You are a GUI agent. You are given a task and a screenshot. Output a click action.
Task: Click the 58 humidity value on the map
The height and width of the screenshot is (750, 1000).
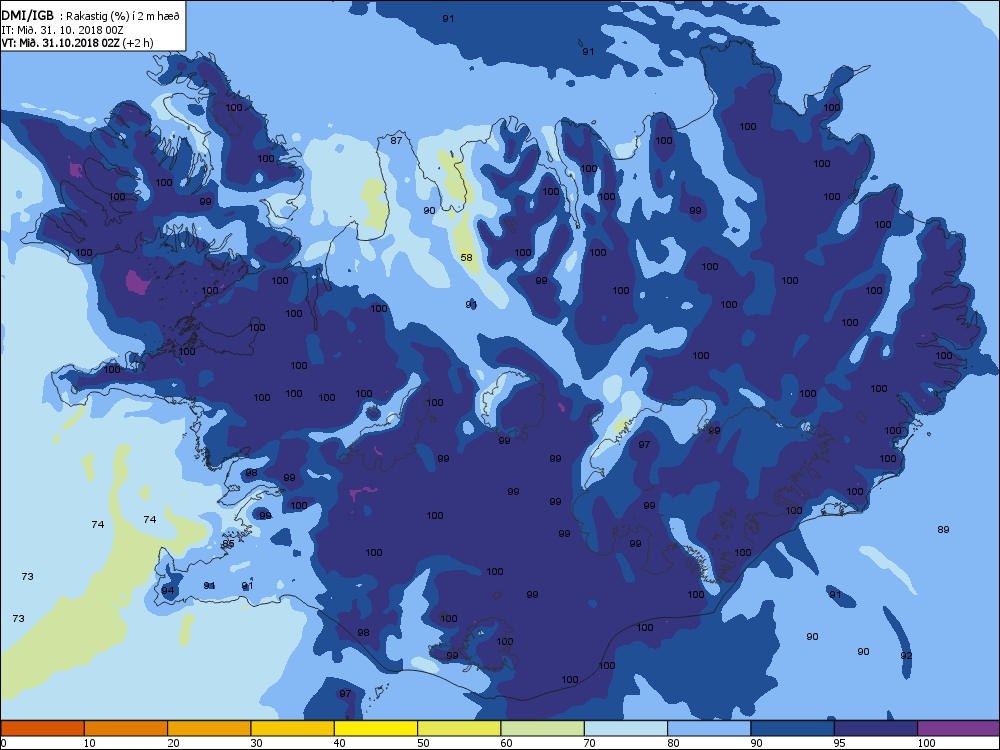point(467,258)
